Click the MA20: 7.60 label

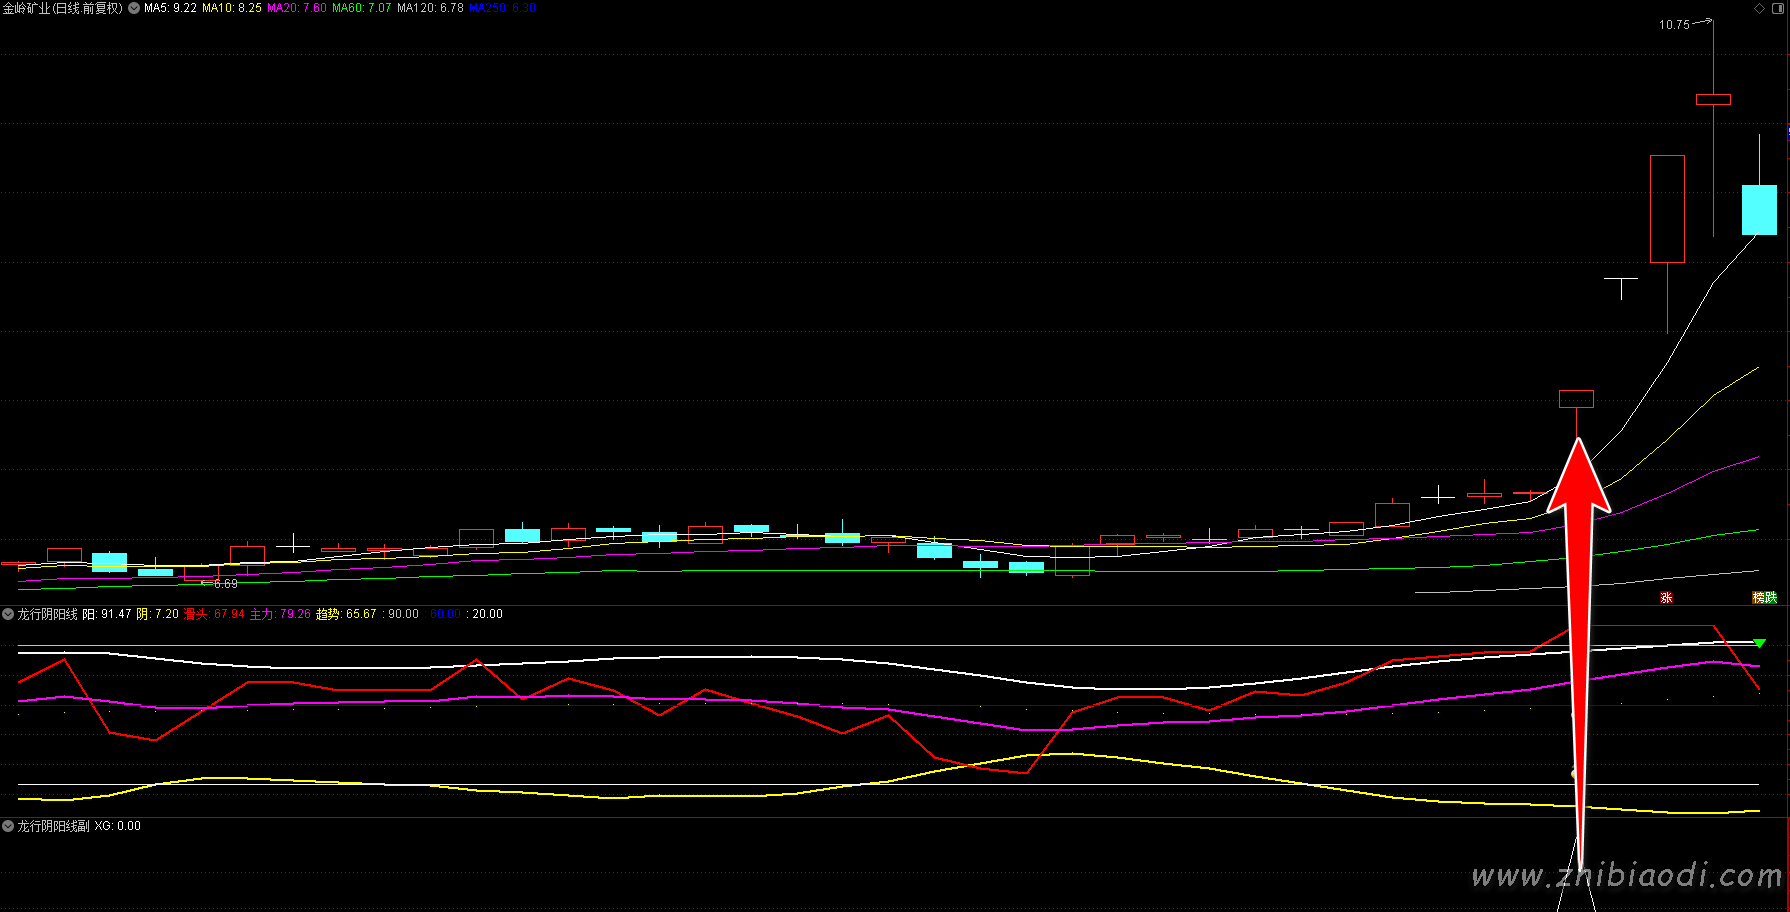coord(297,8)
